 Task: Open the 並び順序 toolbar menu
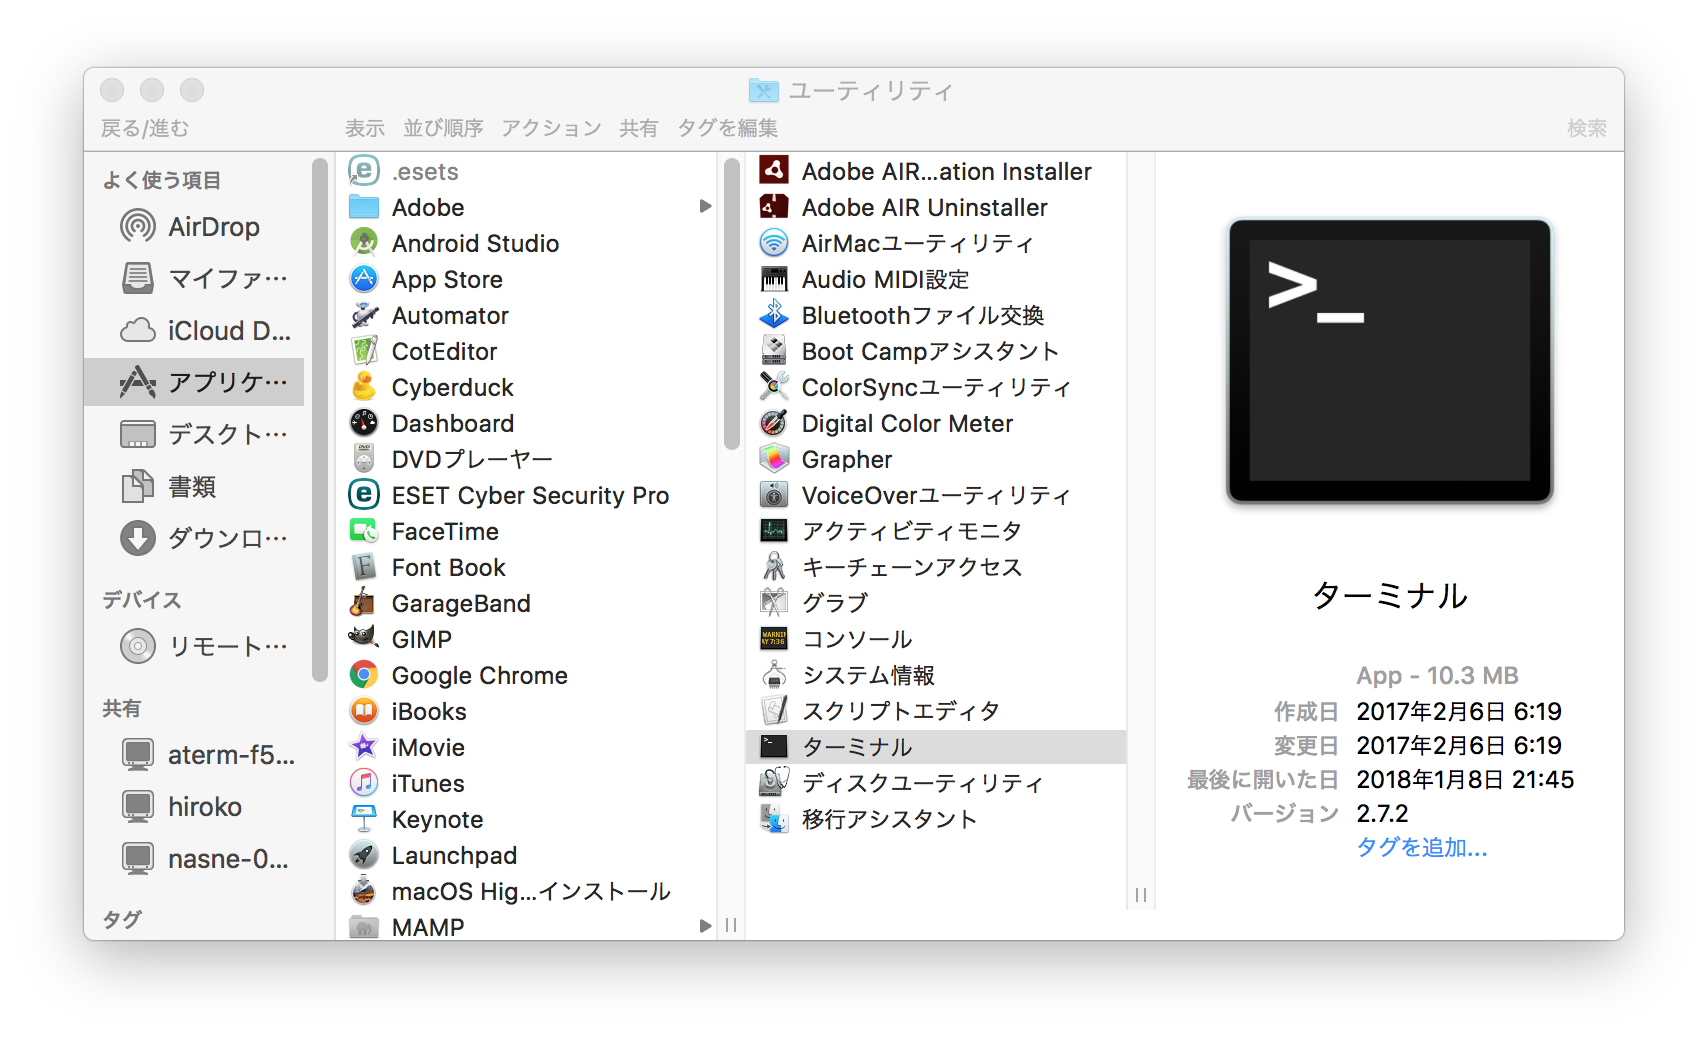[x=443, y=128]
